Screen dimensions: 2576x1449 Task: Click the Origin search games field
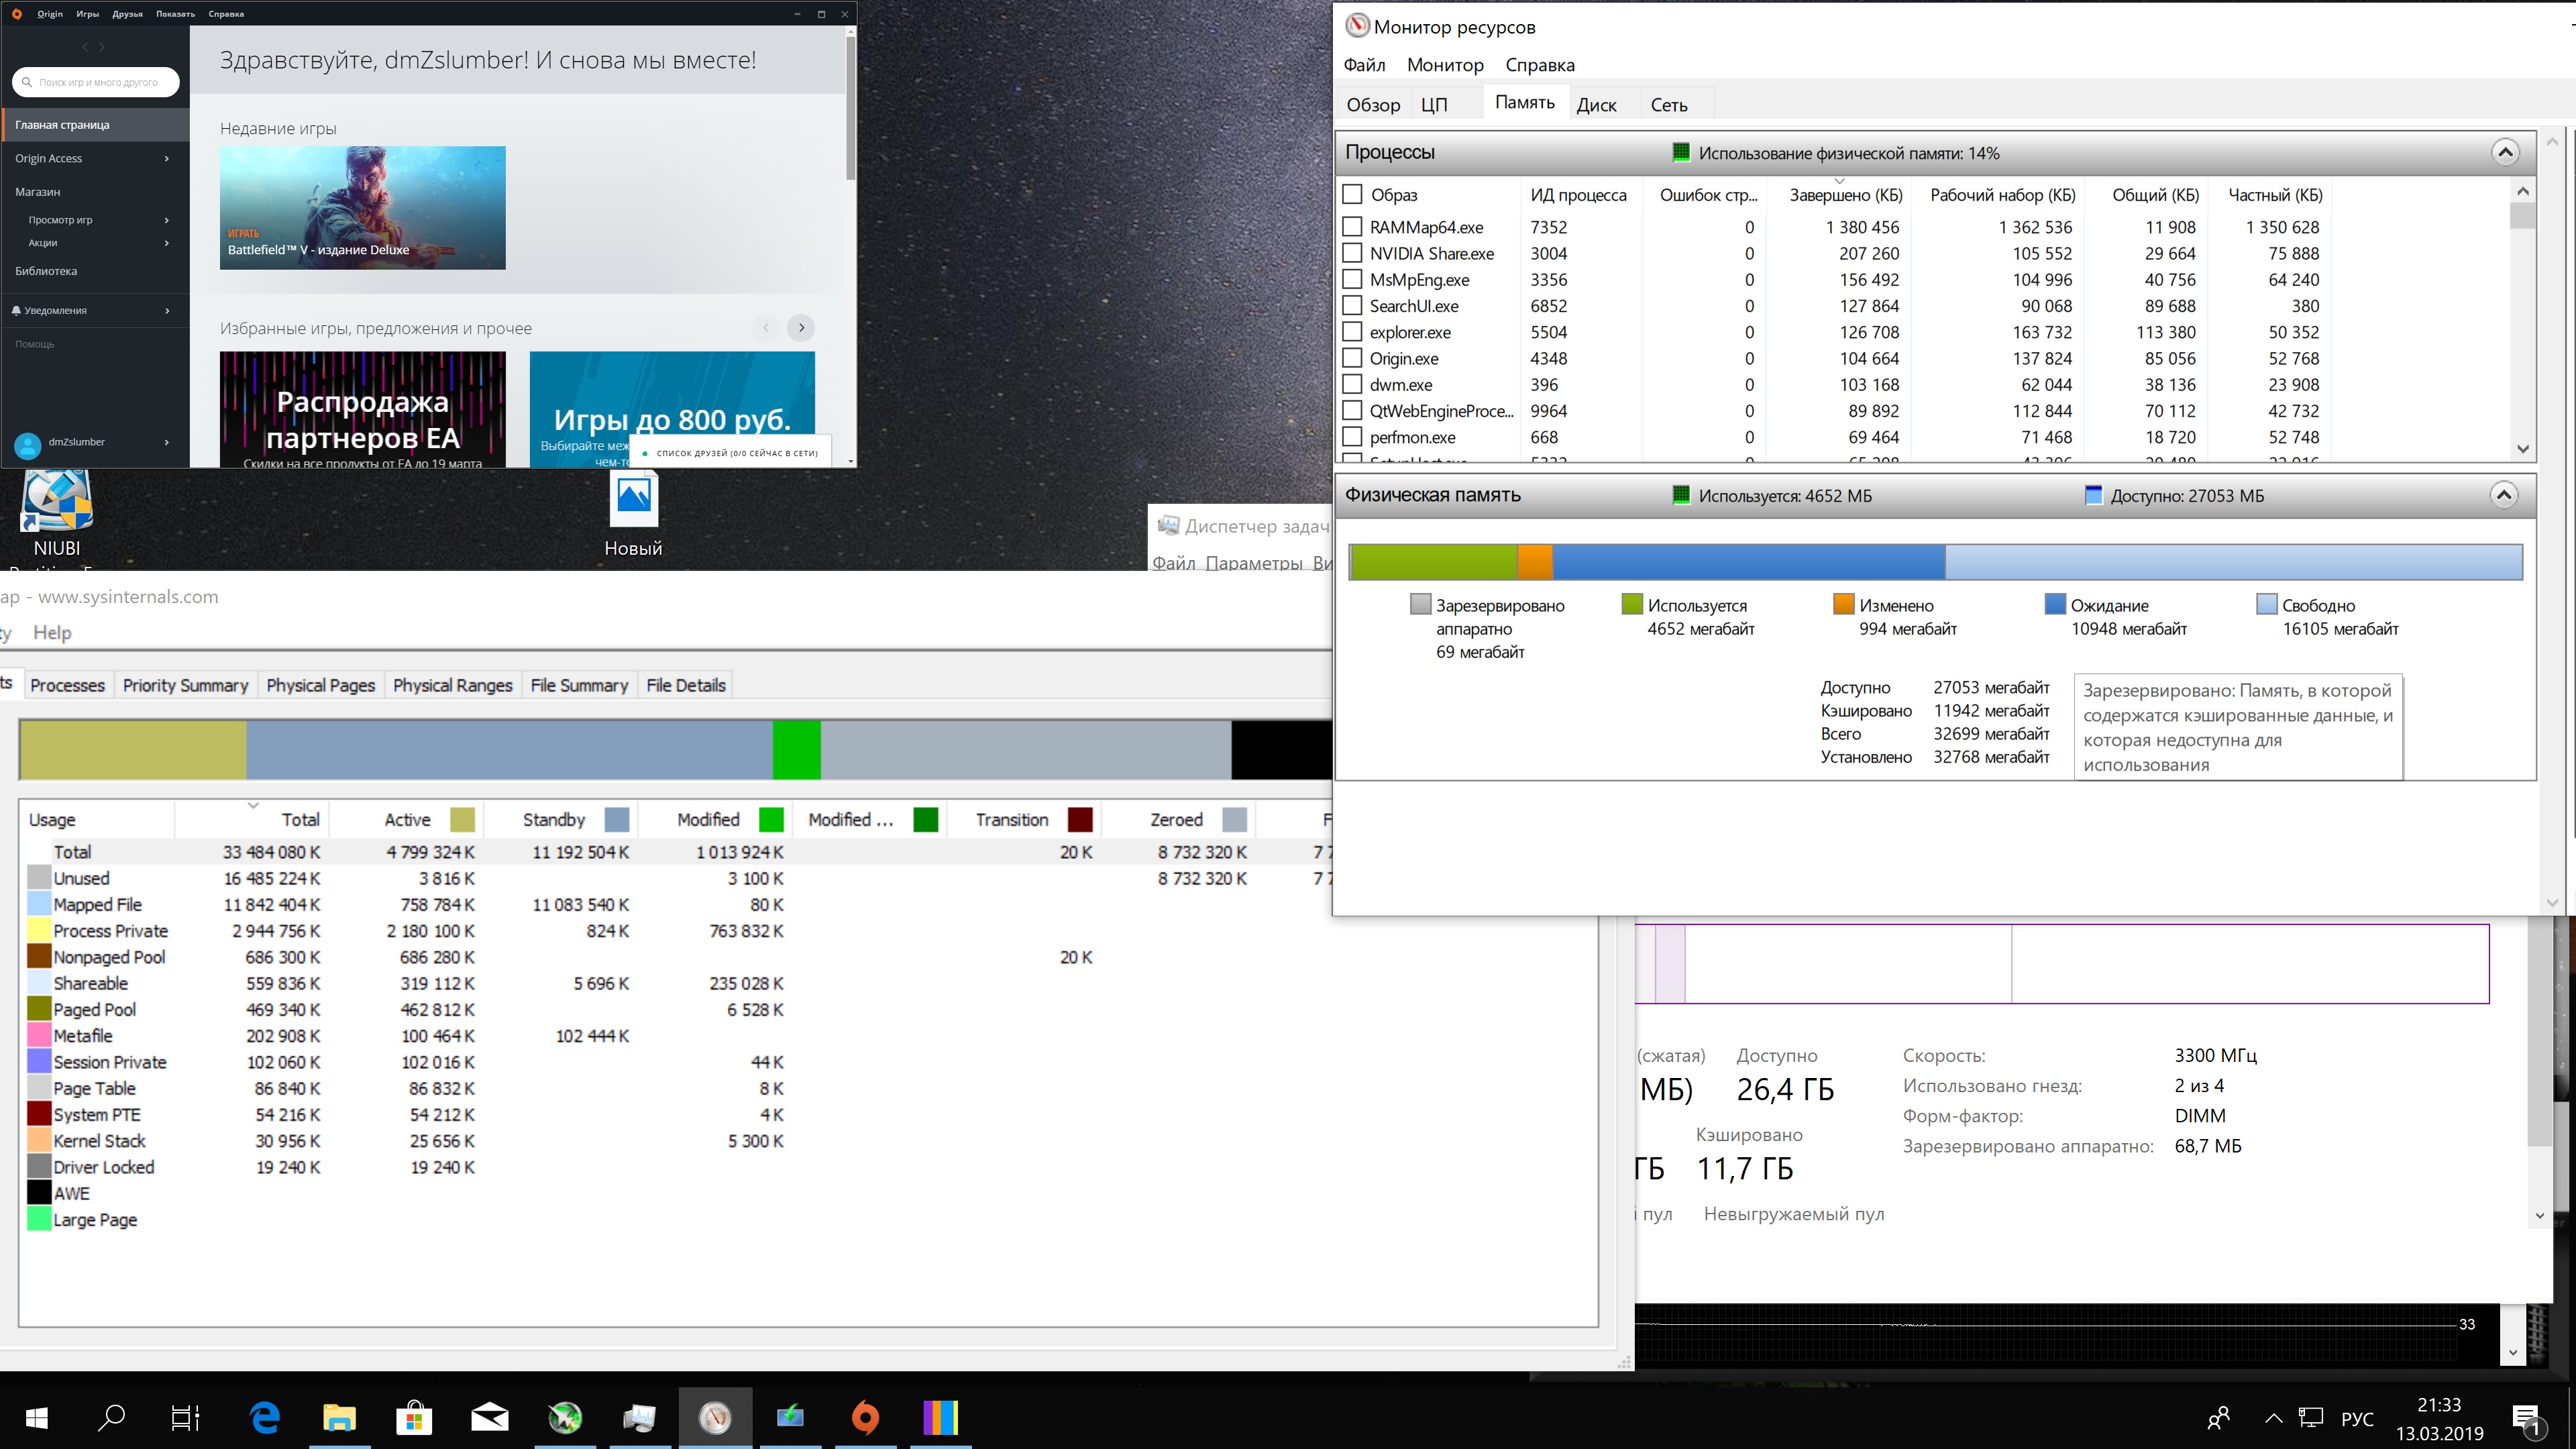point(98,82)
